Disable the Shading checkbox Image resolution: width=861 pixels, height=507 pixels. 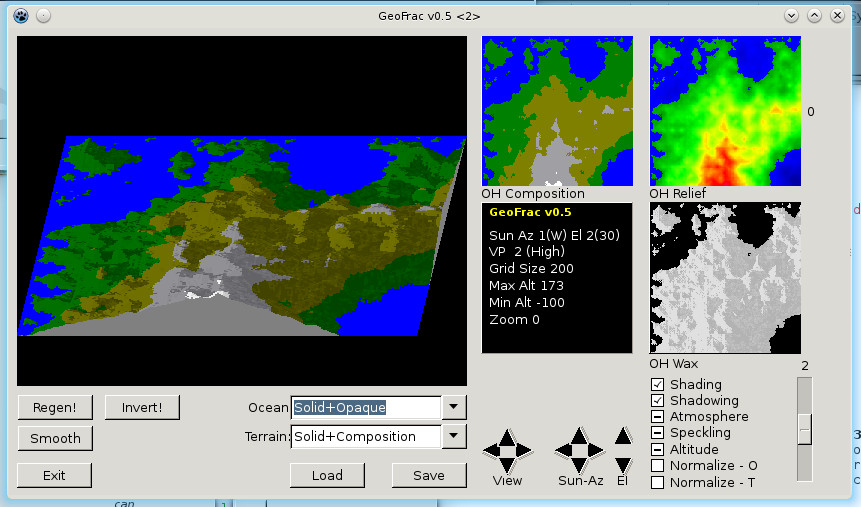[x=658, y=385]
